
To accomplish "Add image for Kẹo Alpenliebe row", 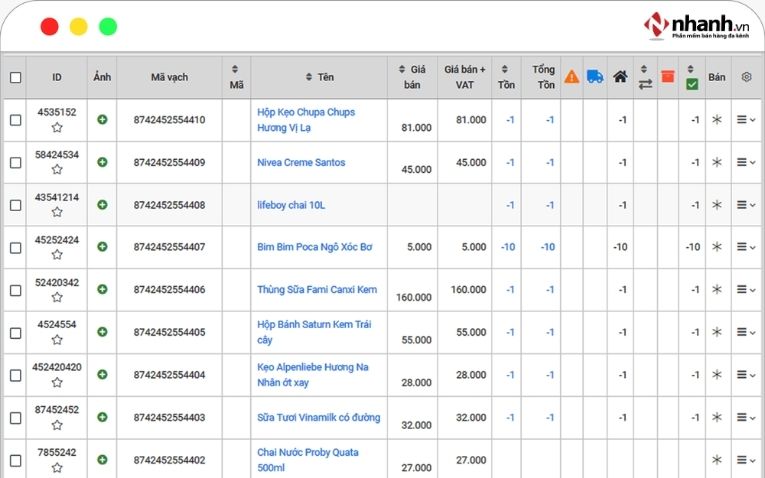I will tap(102, 375).
